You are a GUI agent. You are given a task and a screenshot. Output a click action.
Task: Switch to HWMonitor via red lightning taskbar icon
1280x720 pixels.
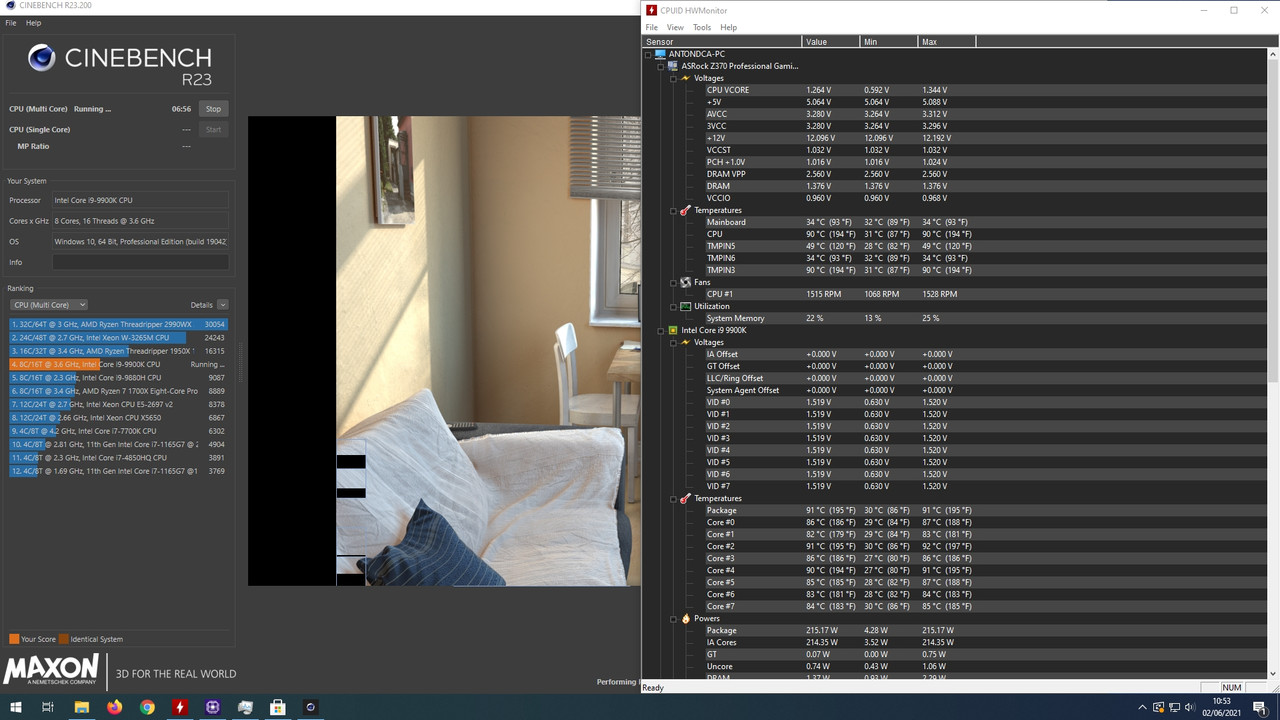(x=180, y=707)
